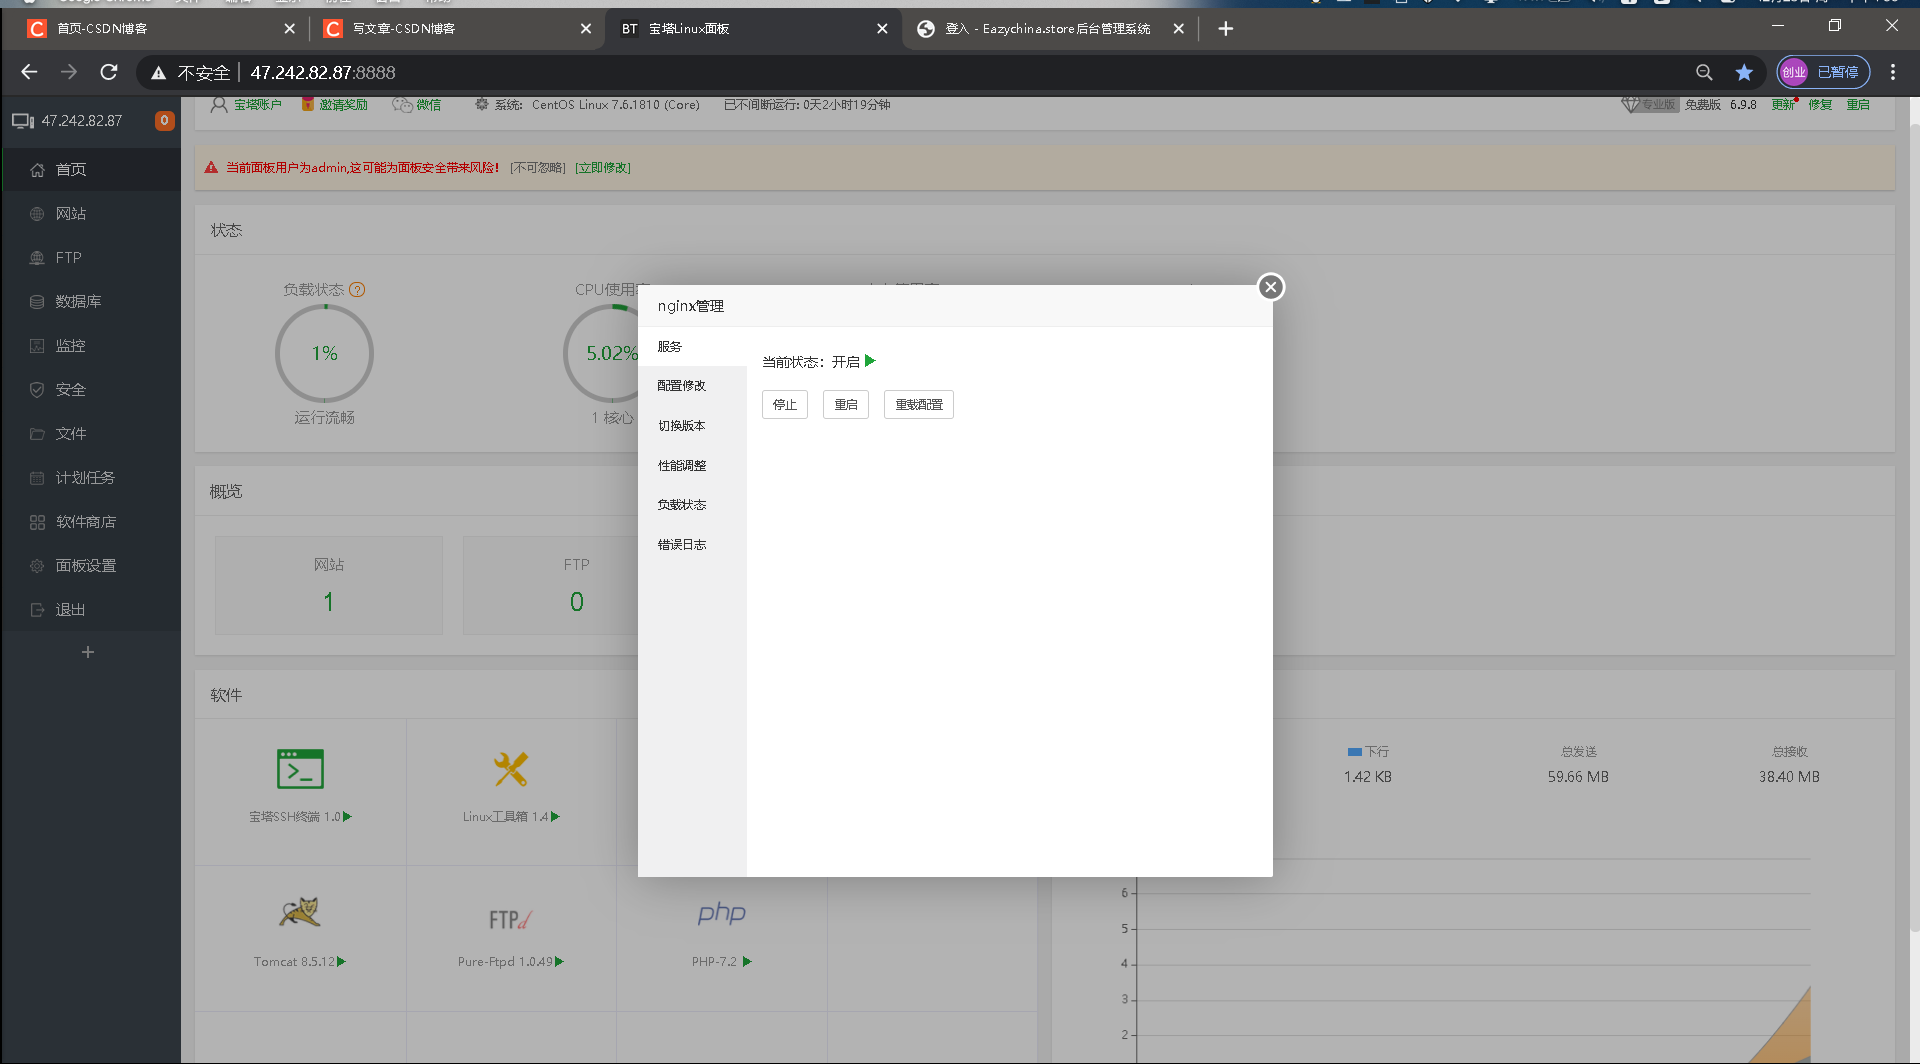Open 面板设置 in the sidebar
The image size is (1920, 1064).
pyautogui.click(x=91, y=566)
